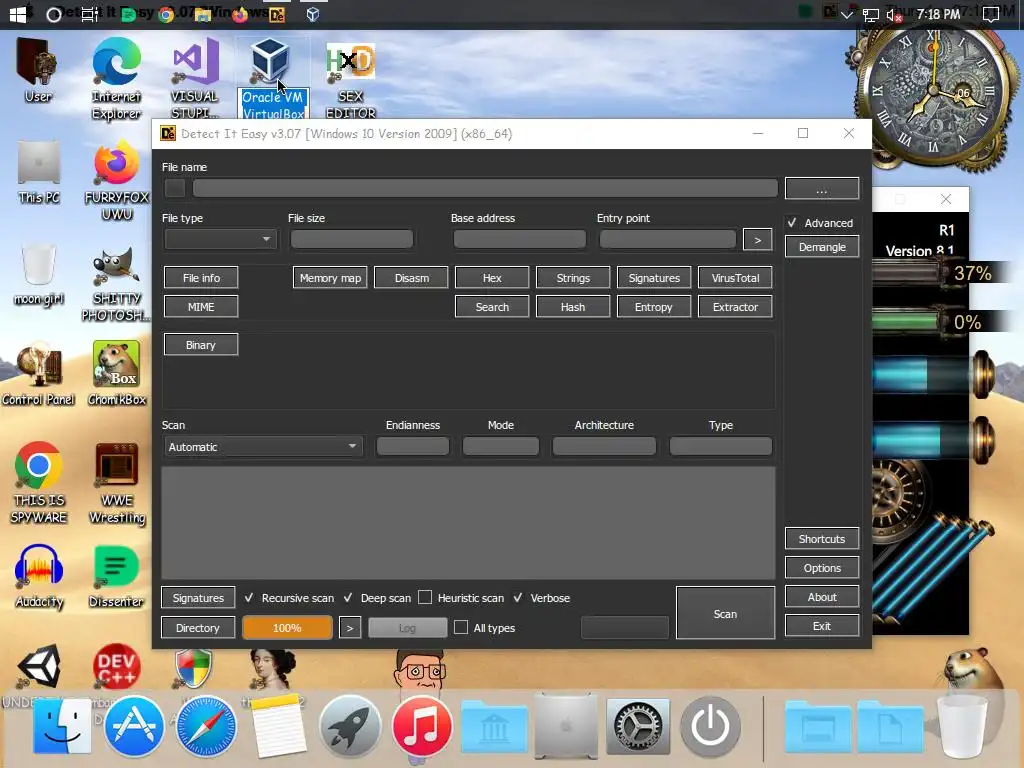Click the MIME button
This screenshot has height=768, width=1024.
(201, 307)
